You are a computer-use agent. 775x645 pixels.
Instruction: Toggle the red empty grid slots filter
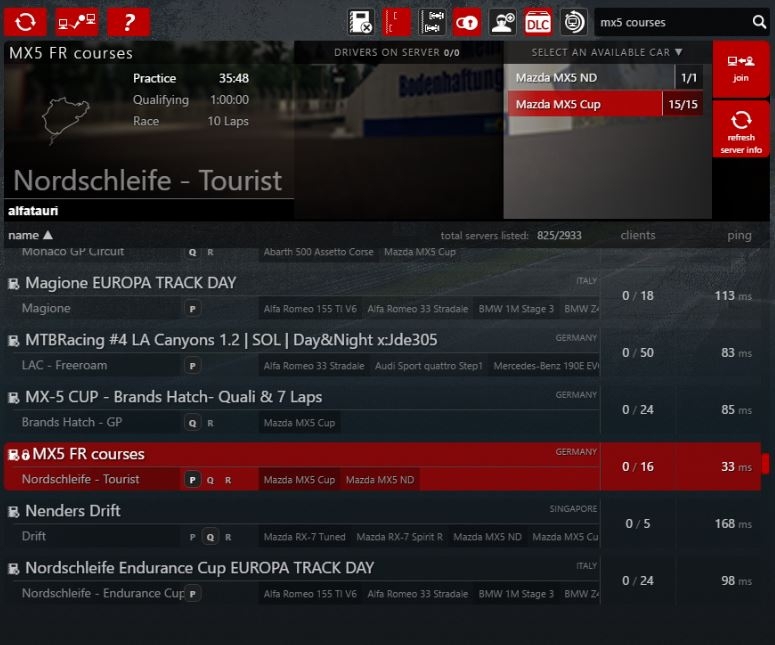[396, 22]
